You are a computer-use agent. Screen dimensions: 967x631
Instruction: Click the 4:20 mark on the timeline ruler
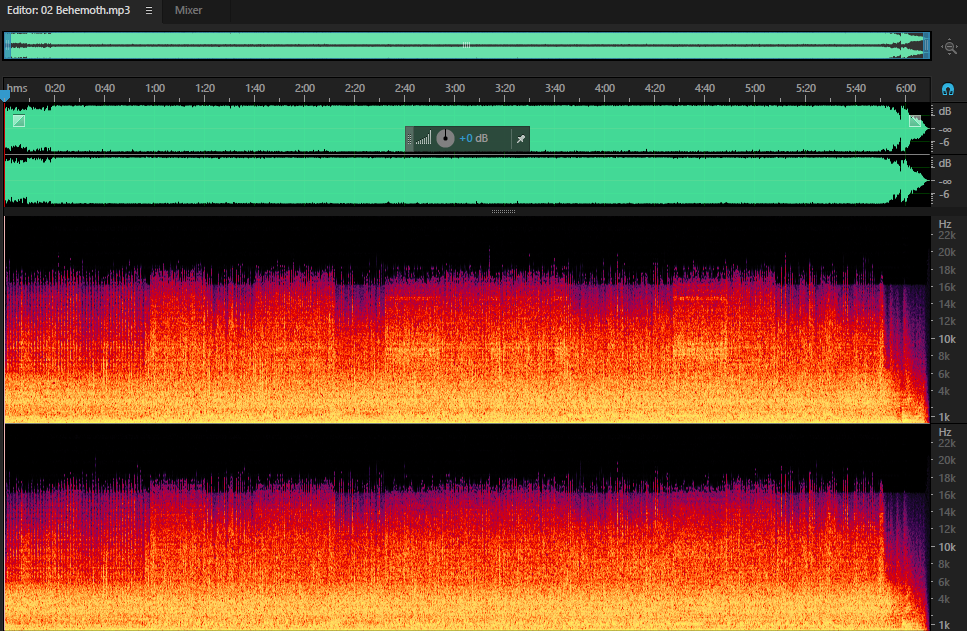(654, 88)
